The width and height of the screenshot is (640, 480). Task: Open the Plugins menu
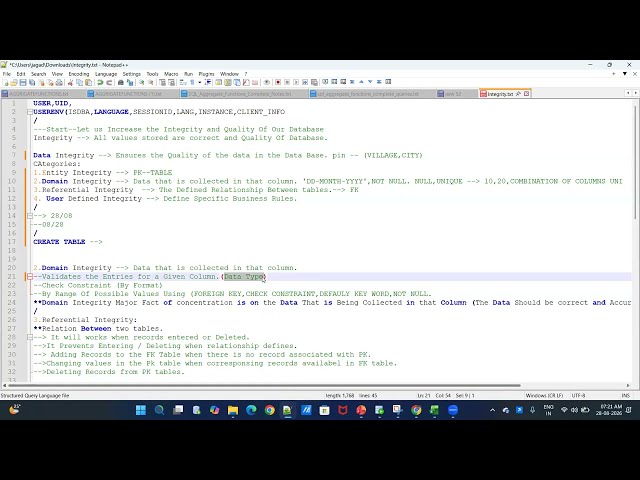(206, 74)
